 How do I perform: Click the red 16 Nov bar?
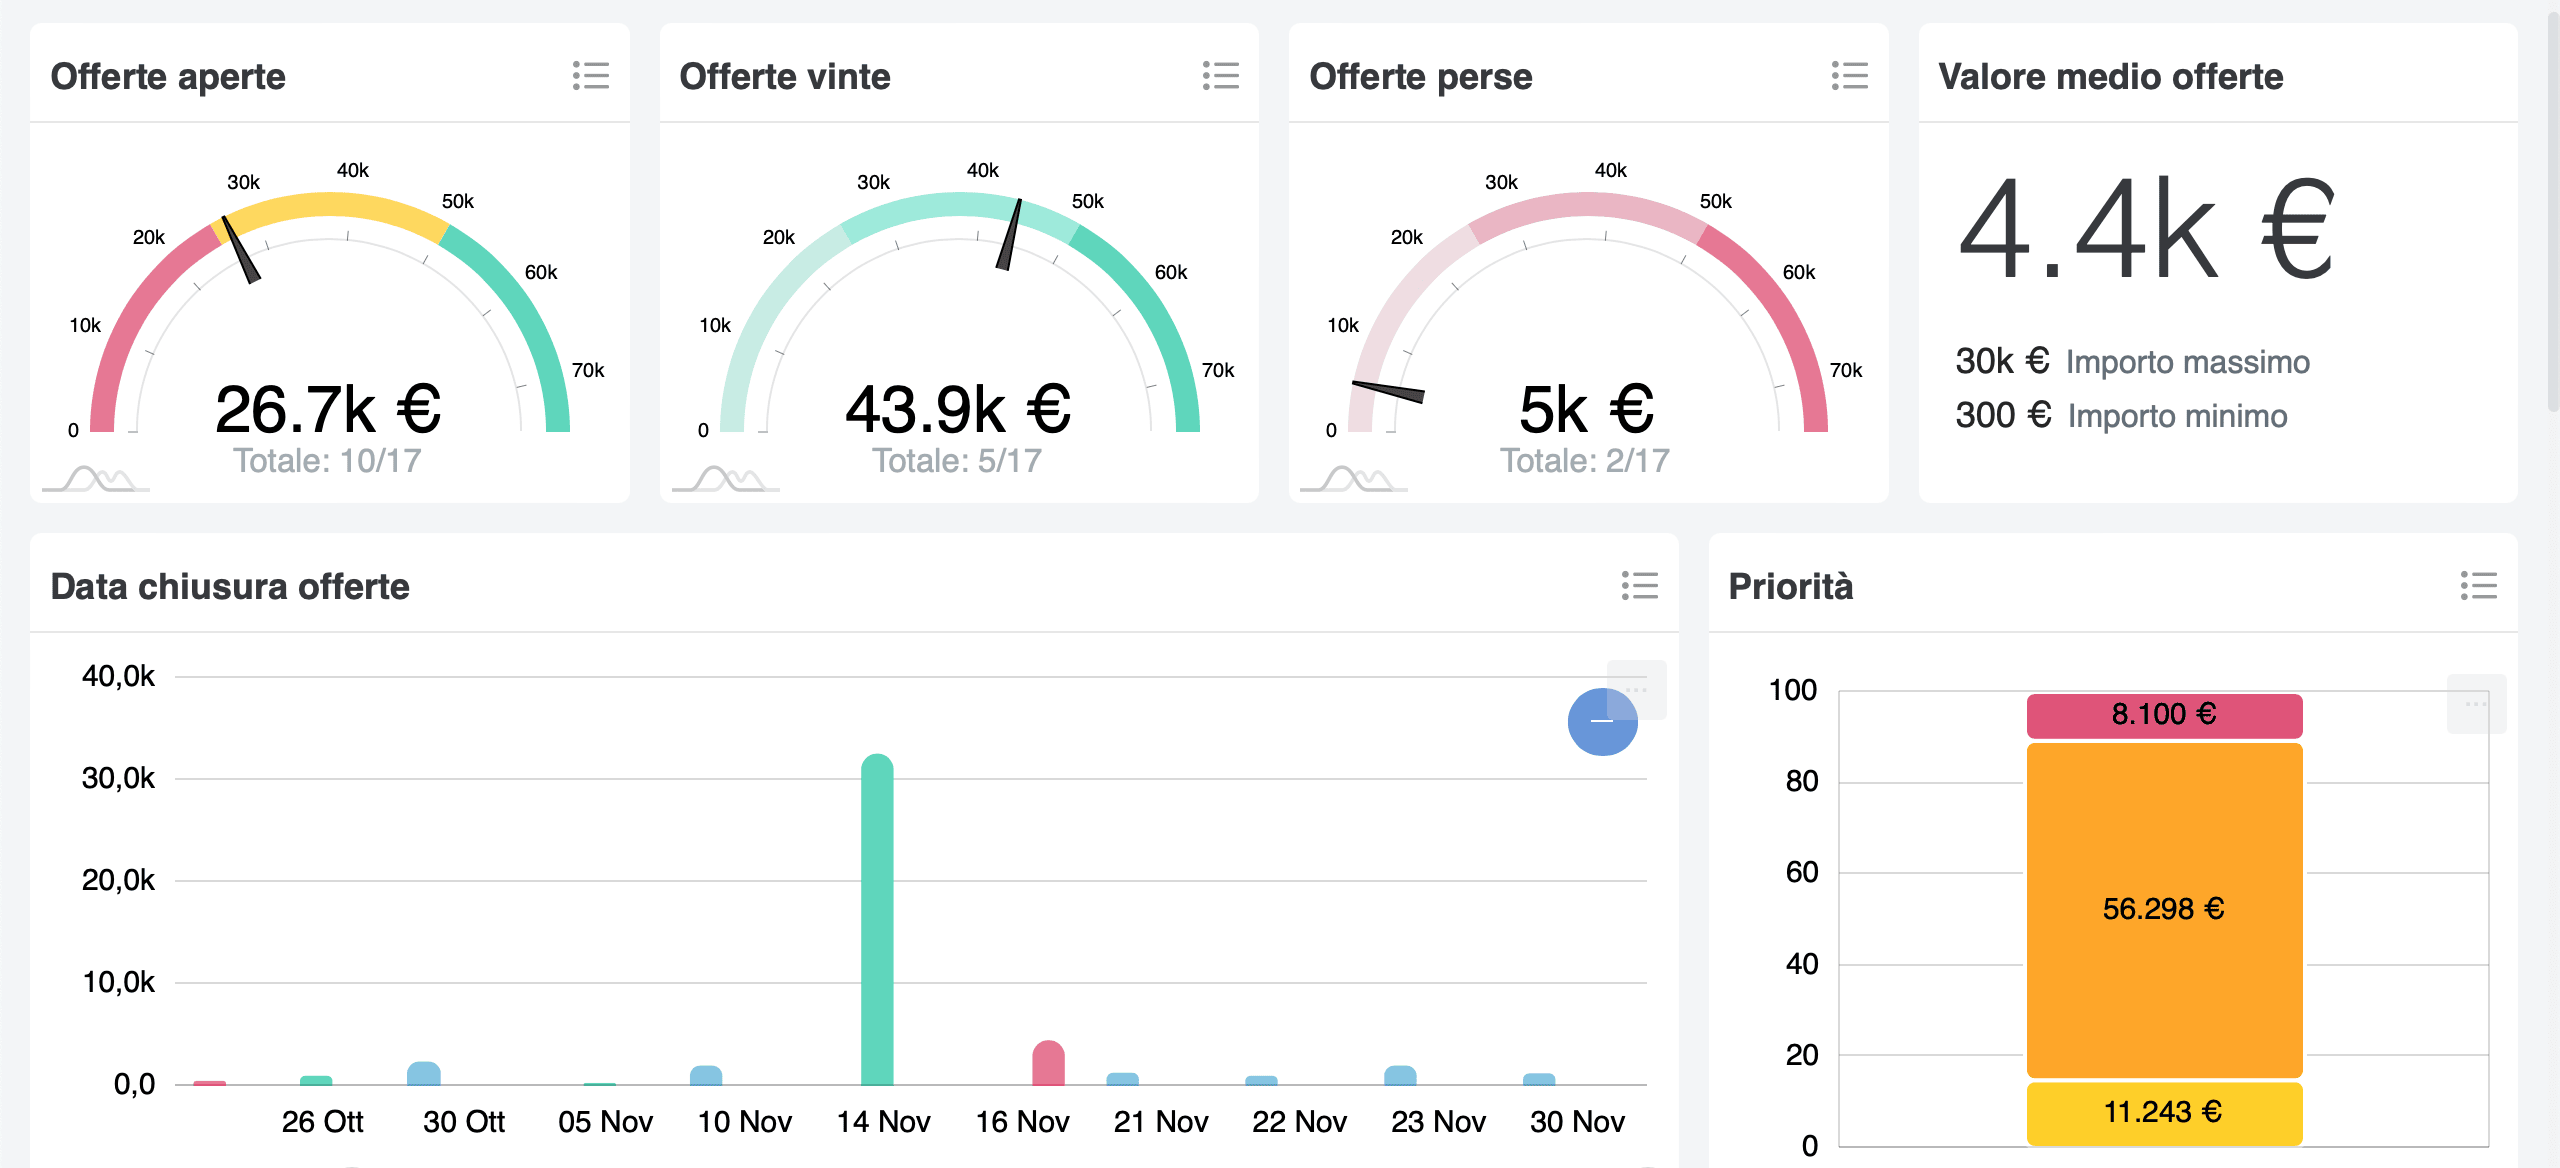(1048, 1064)
